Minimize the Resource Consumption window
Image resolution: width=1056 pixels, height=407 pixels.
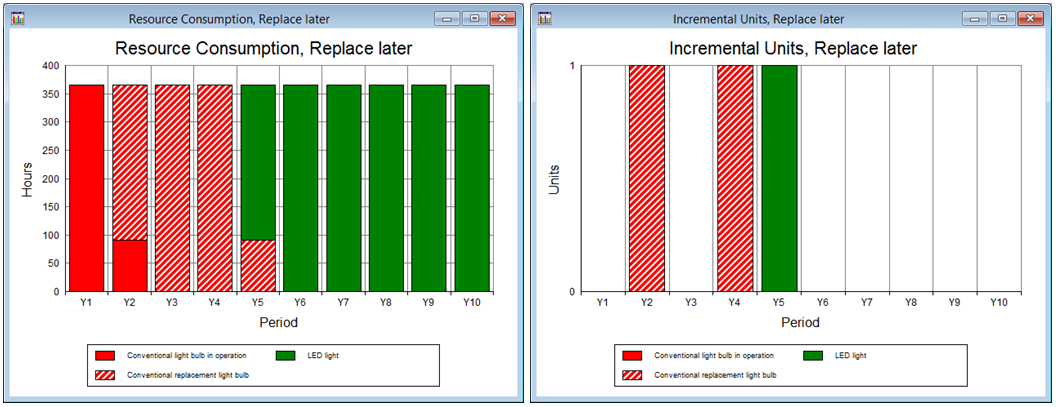[x=447, y=20]
